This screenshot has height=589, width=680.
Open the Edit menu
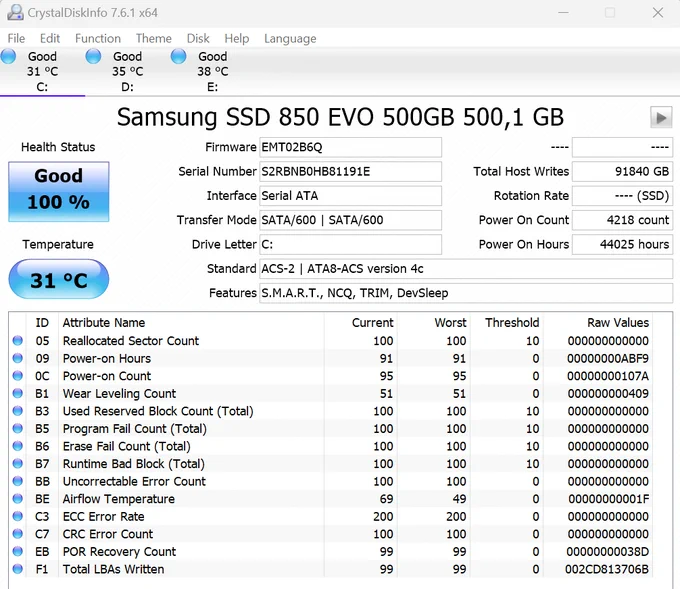click(x=50, y=39)
